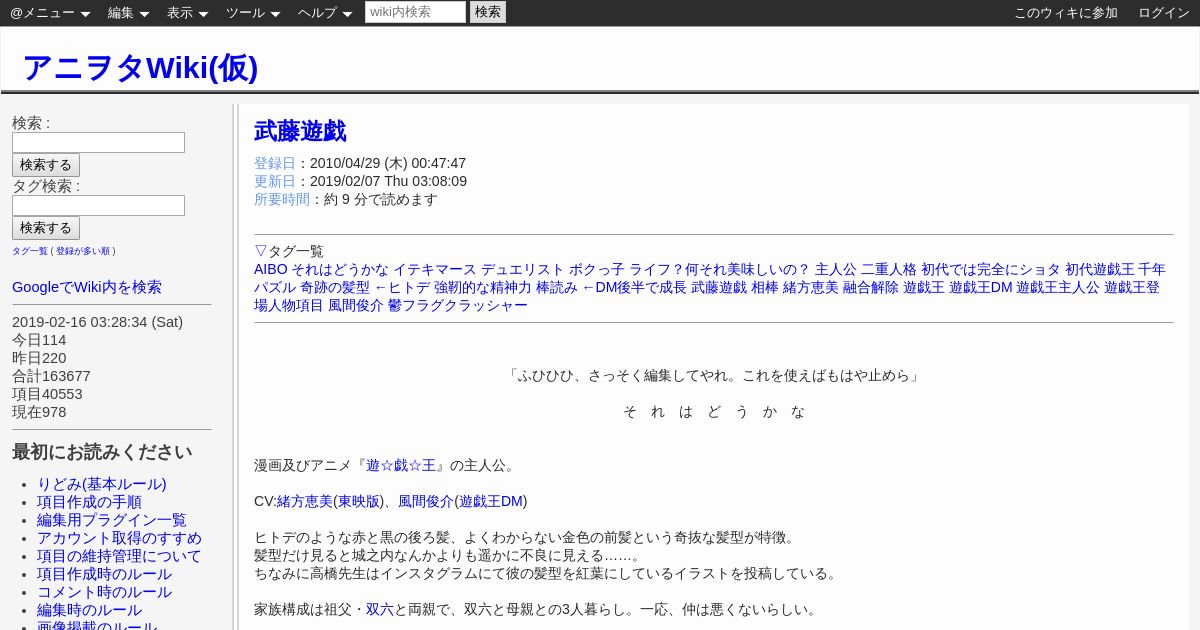The image size is (1200, 630).
Task: Open 編集用プラグイン一覧 link
Action: coord(112,520)
